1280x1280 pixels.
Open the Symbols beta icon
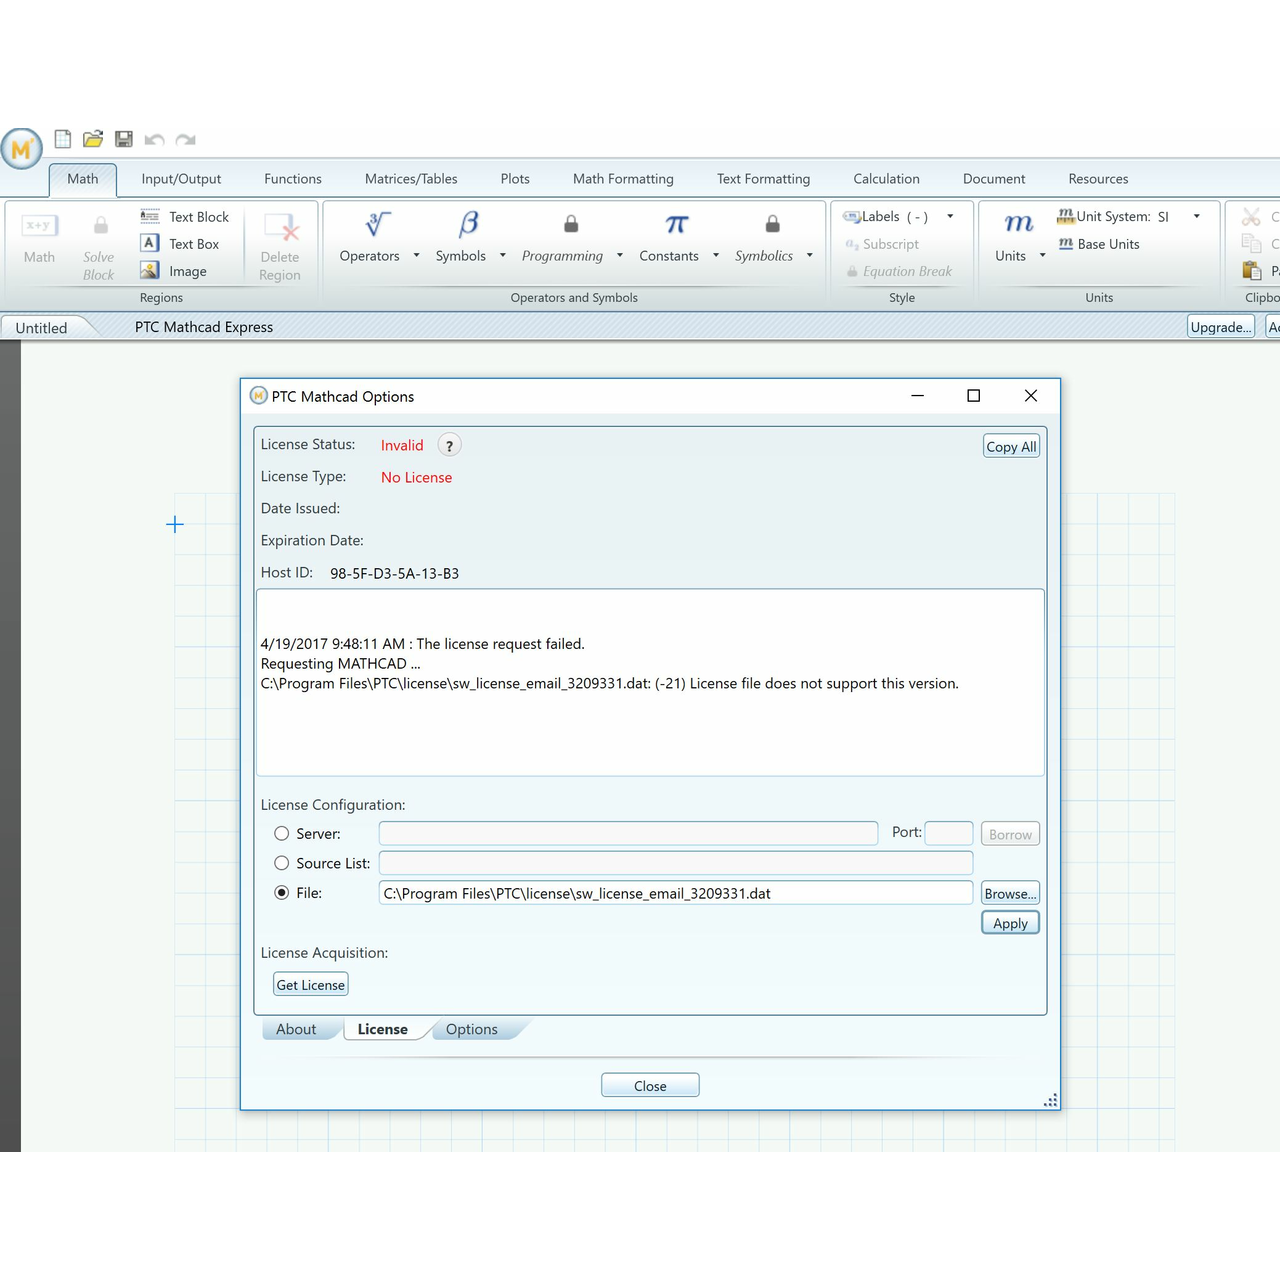coord(468,225)
